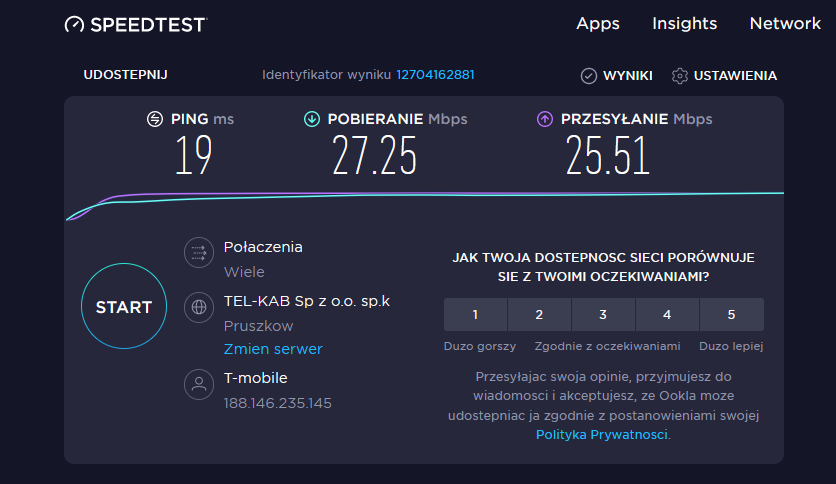This screenshot has width=836, height=484.
Task: Start a new test with START button
Action: [124, 306]
